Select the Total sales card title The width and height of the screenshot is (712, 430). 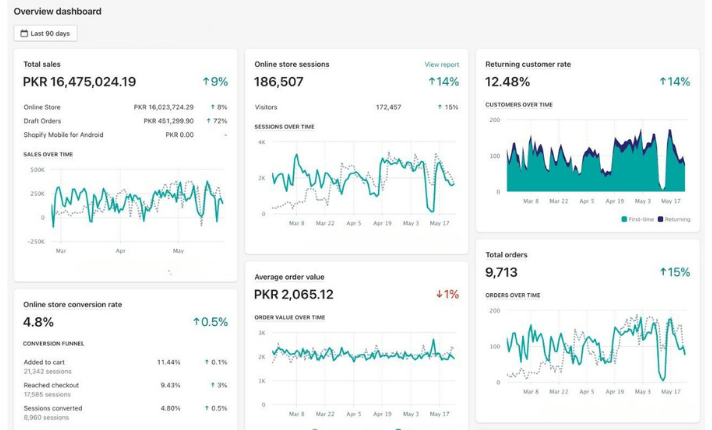42,64
